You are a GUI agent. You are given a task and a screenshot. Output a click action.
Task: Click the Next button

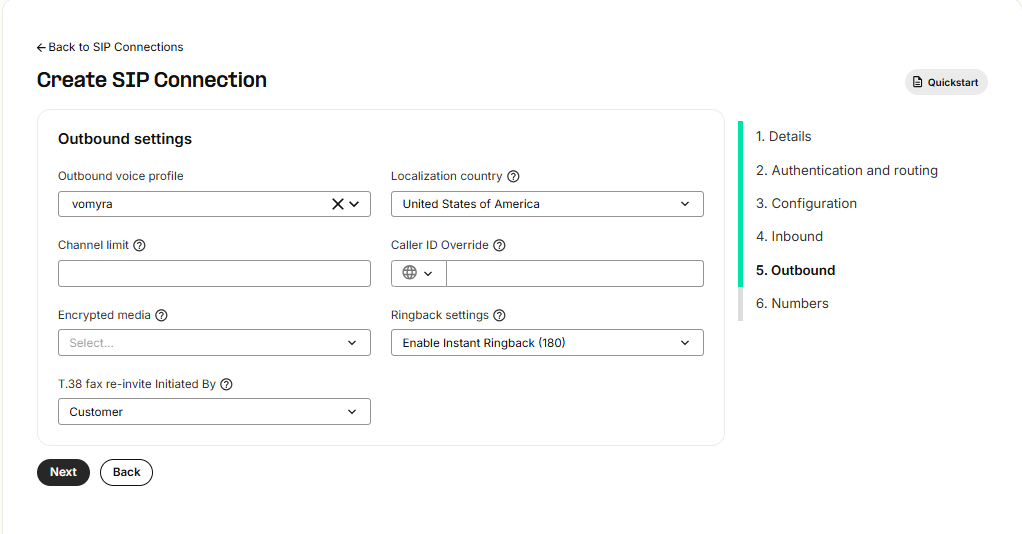point(63,472)
